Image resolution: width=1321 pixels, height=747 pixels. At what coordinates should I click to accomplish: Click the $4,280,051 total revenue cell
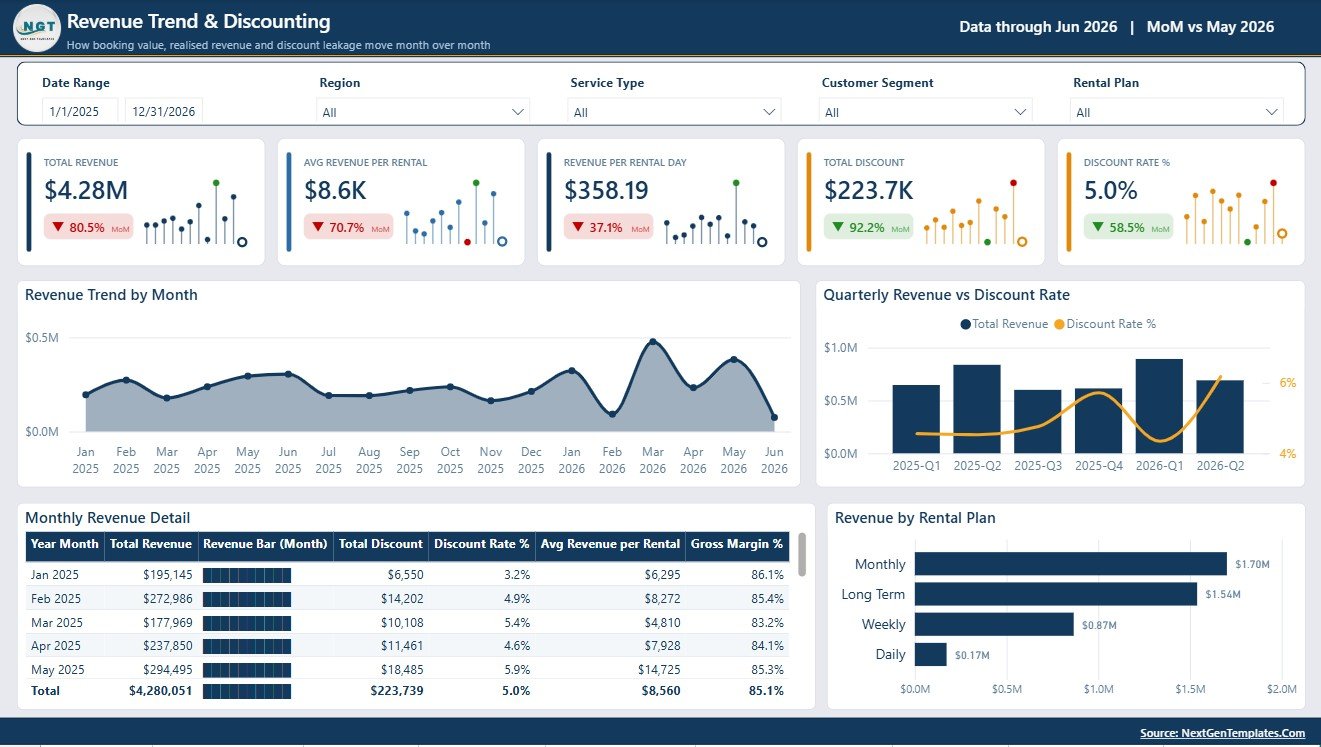click(161, 691)
